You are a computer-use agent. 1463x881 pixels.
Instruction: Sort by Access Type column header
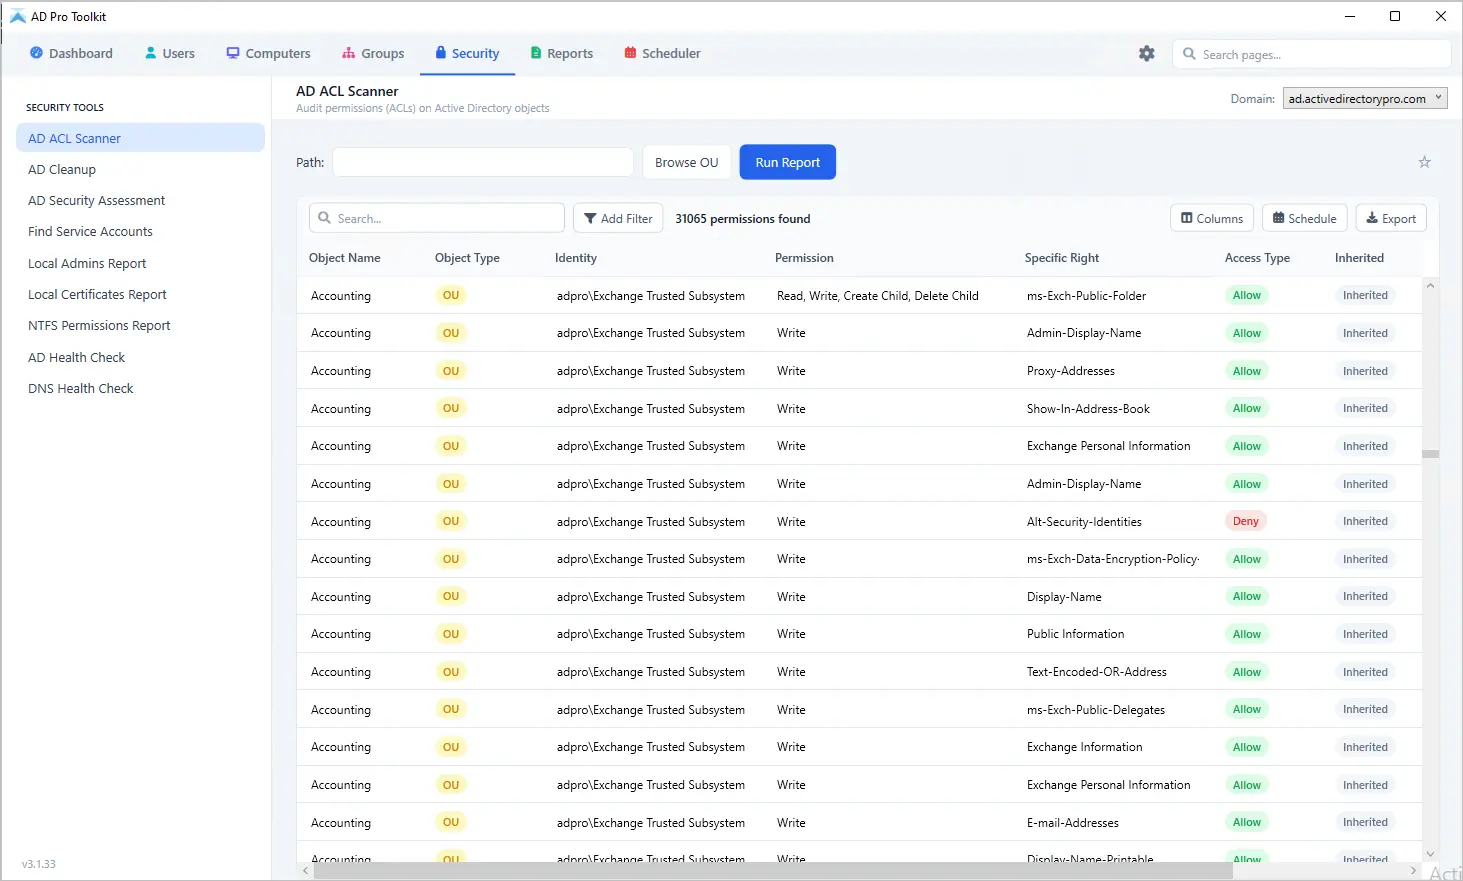pyautogui.click(x=1257, y=257)
